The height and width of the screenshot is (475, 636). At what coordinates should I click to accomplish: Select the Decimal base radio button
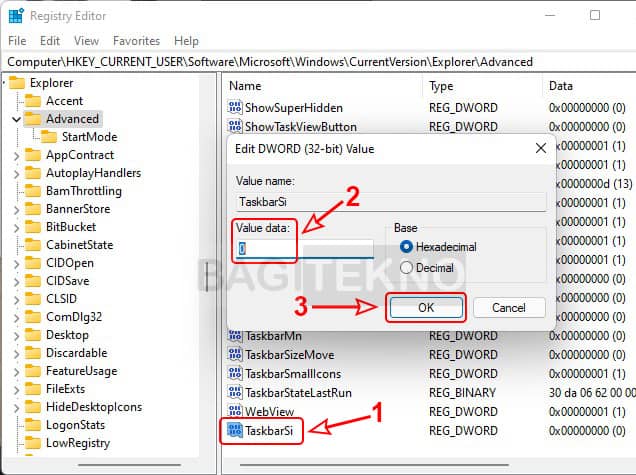coord(406,268)
